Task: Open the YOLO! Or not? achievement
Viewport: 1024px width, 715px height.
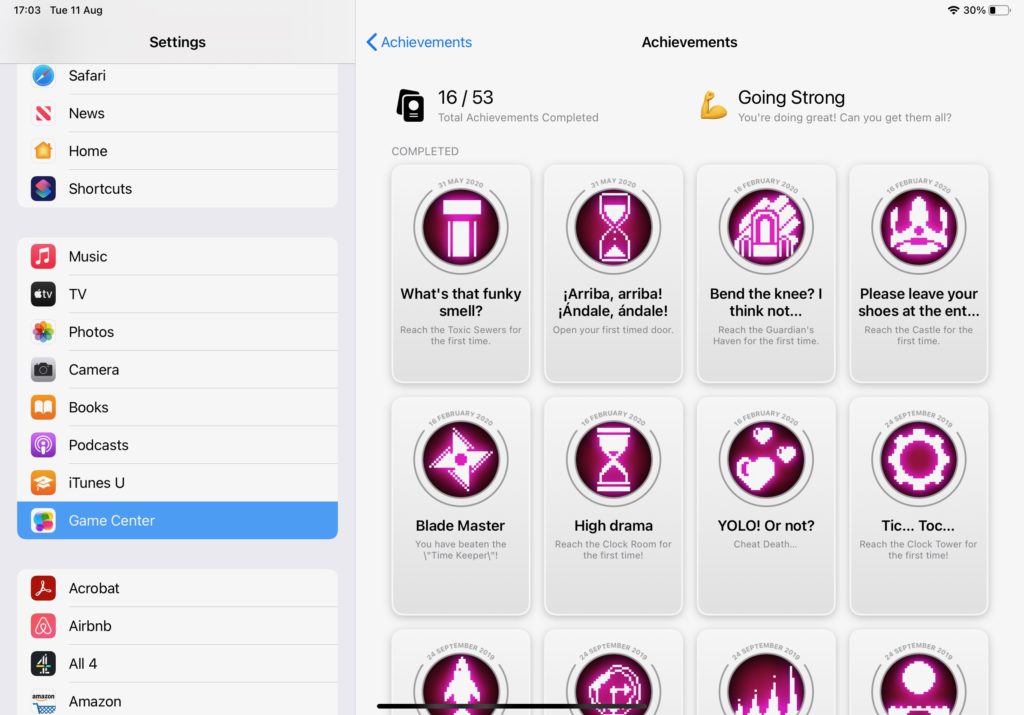Action: (766, 506)
